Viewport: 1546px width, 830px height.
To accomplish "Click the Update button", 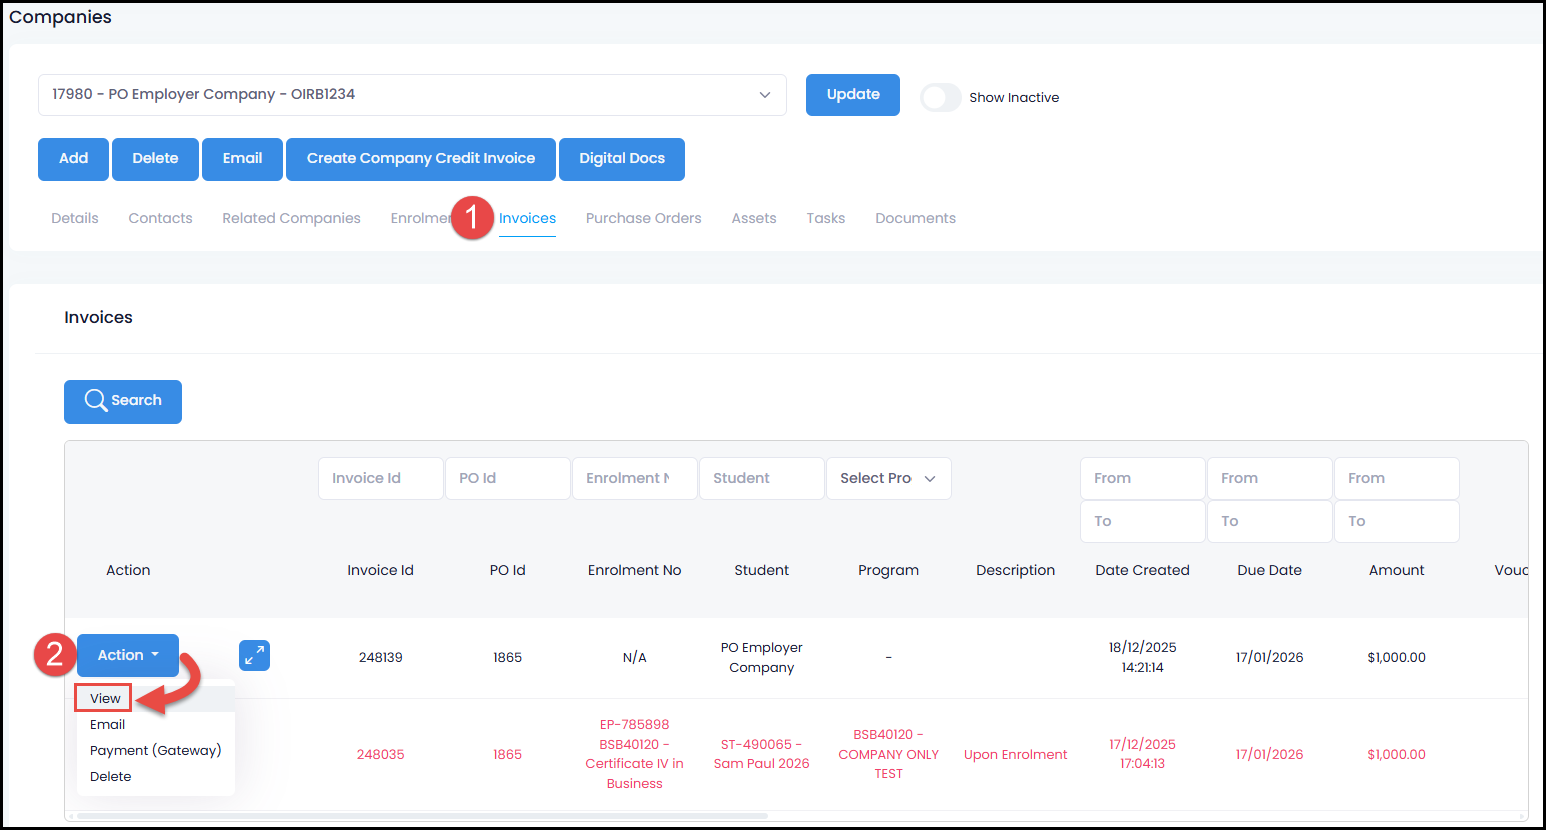I will pos(853,95).
